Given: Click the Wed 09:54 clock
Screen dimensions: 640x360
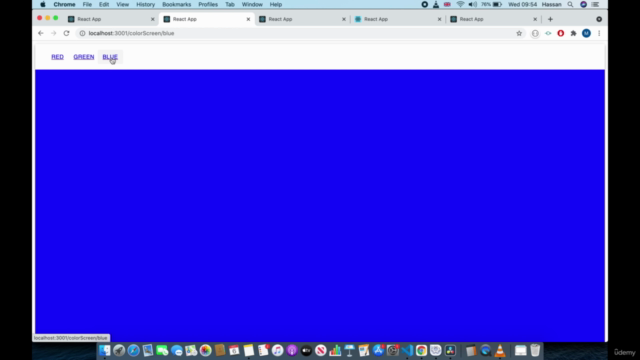Looking at the screenshot, I should point(522,4).
